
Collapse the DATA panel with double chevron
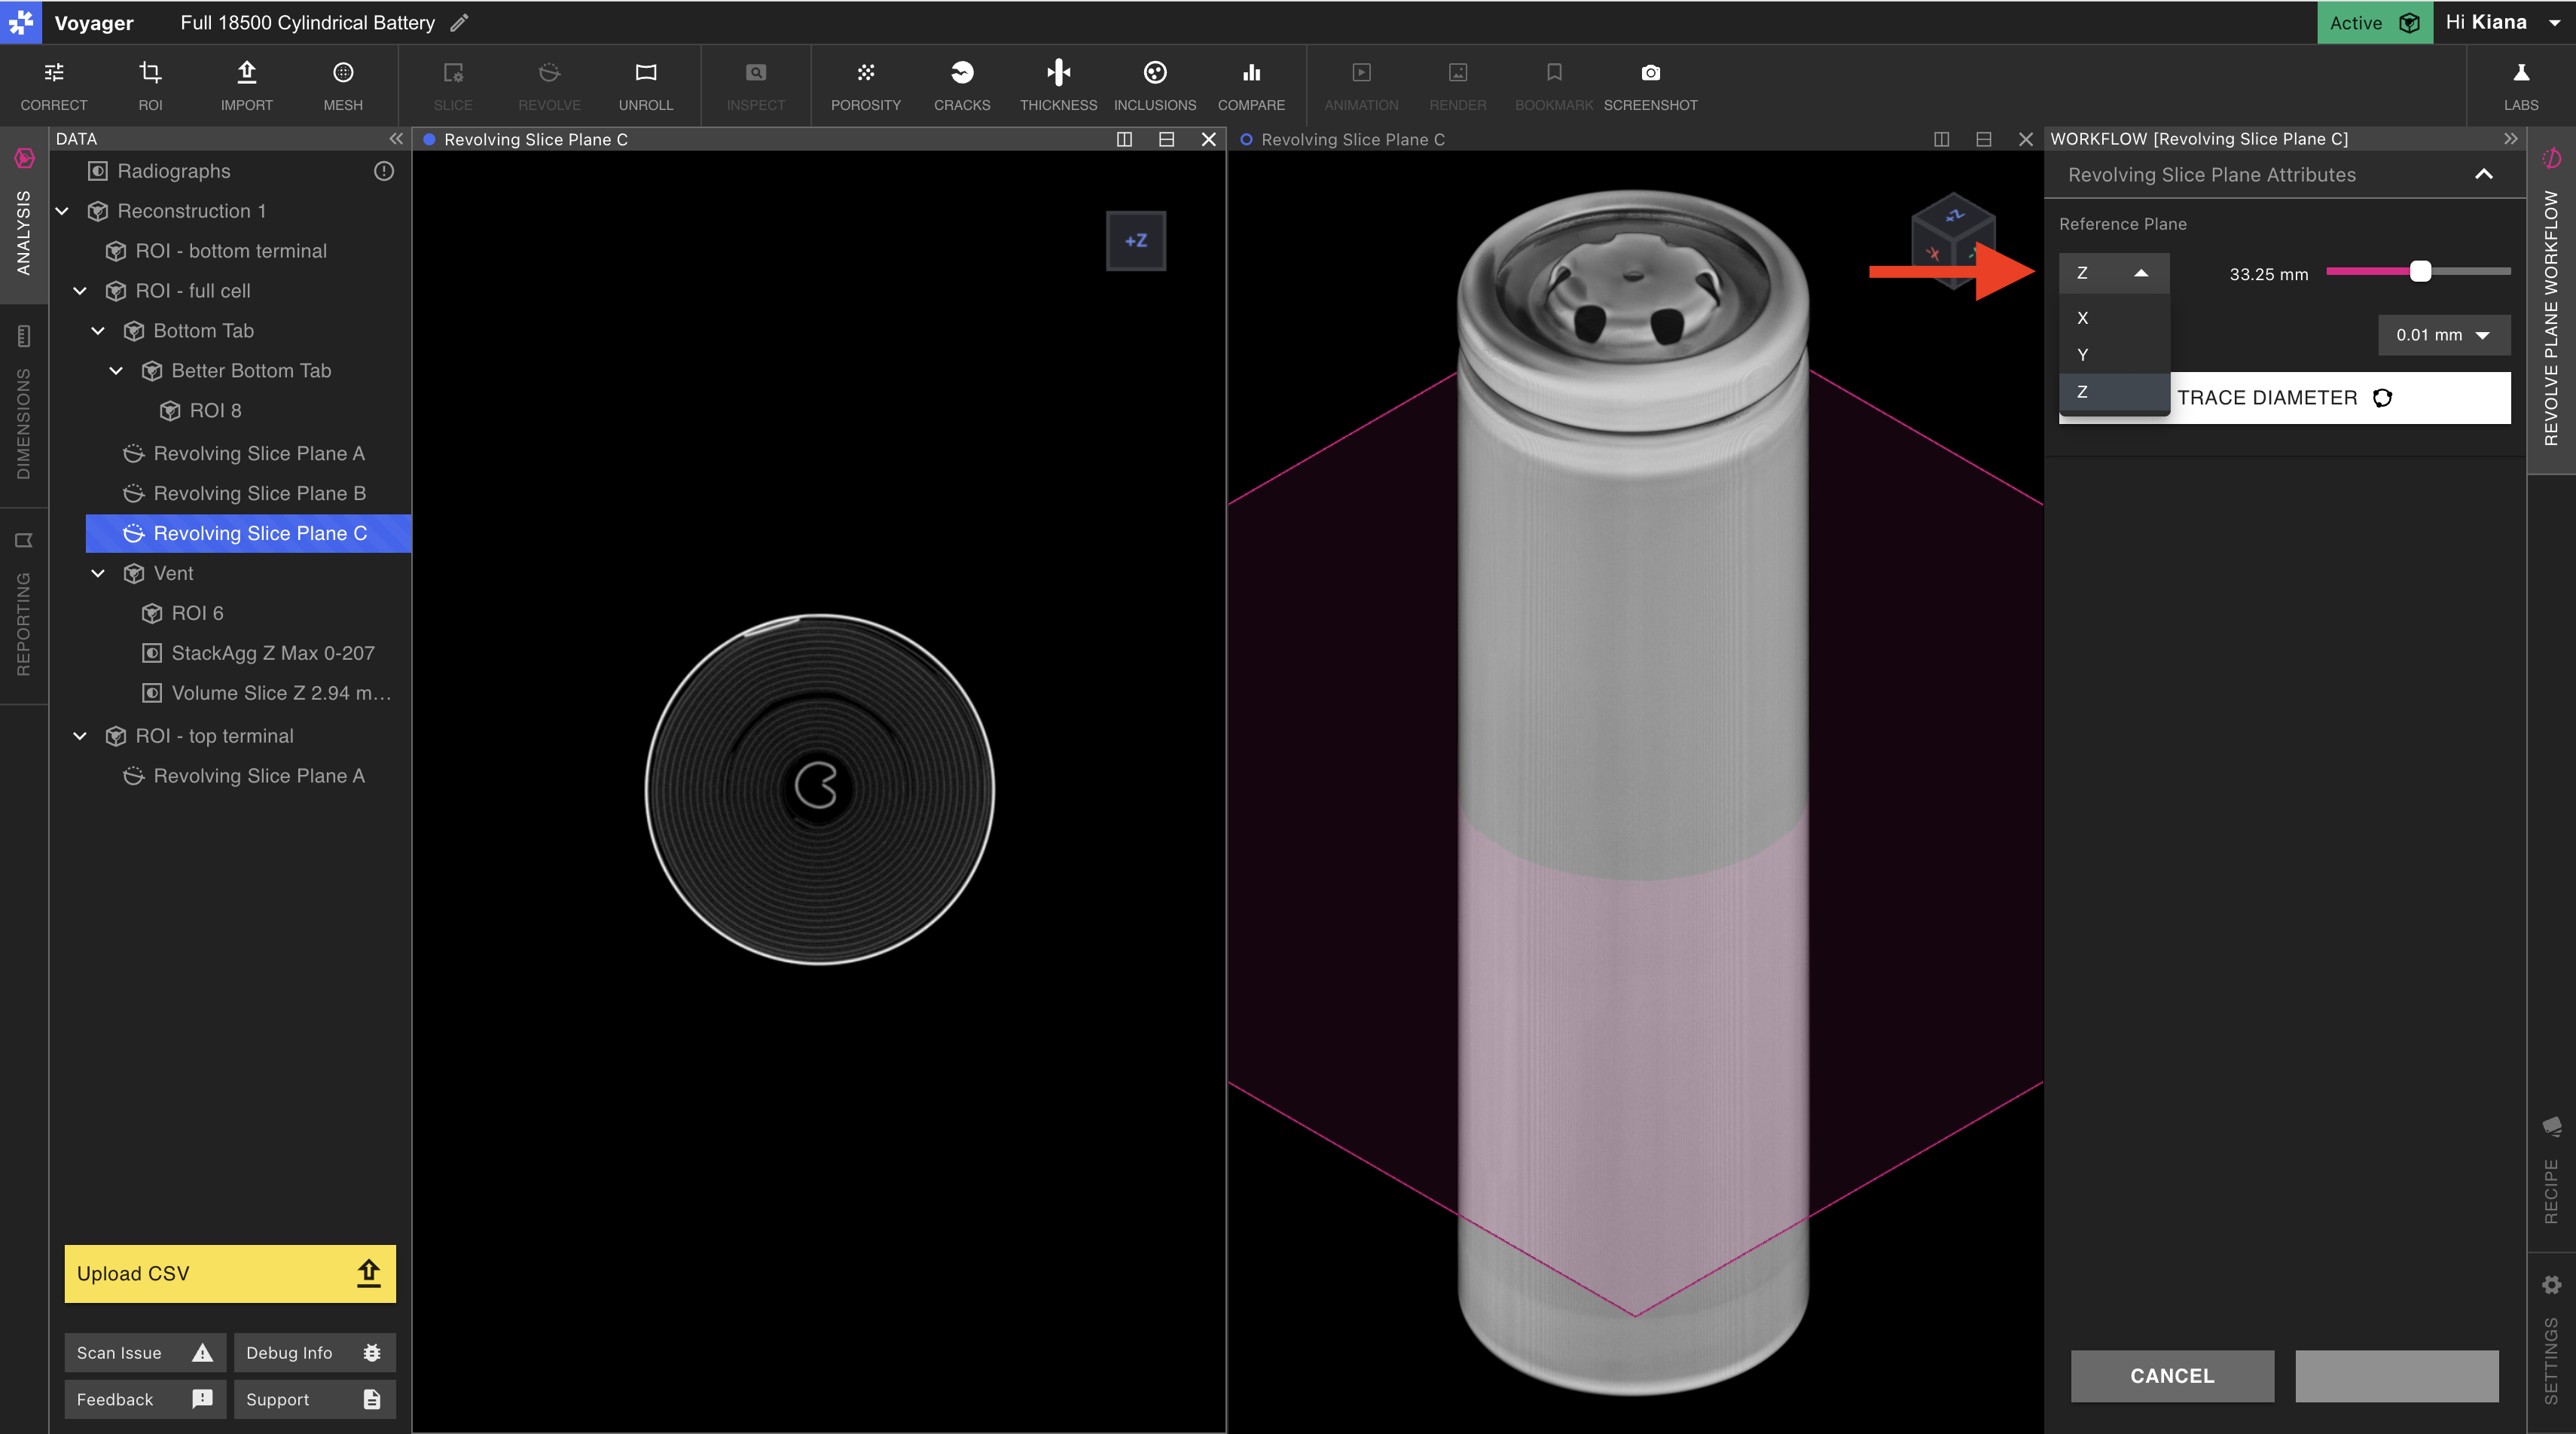point(396,139)
